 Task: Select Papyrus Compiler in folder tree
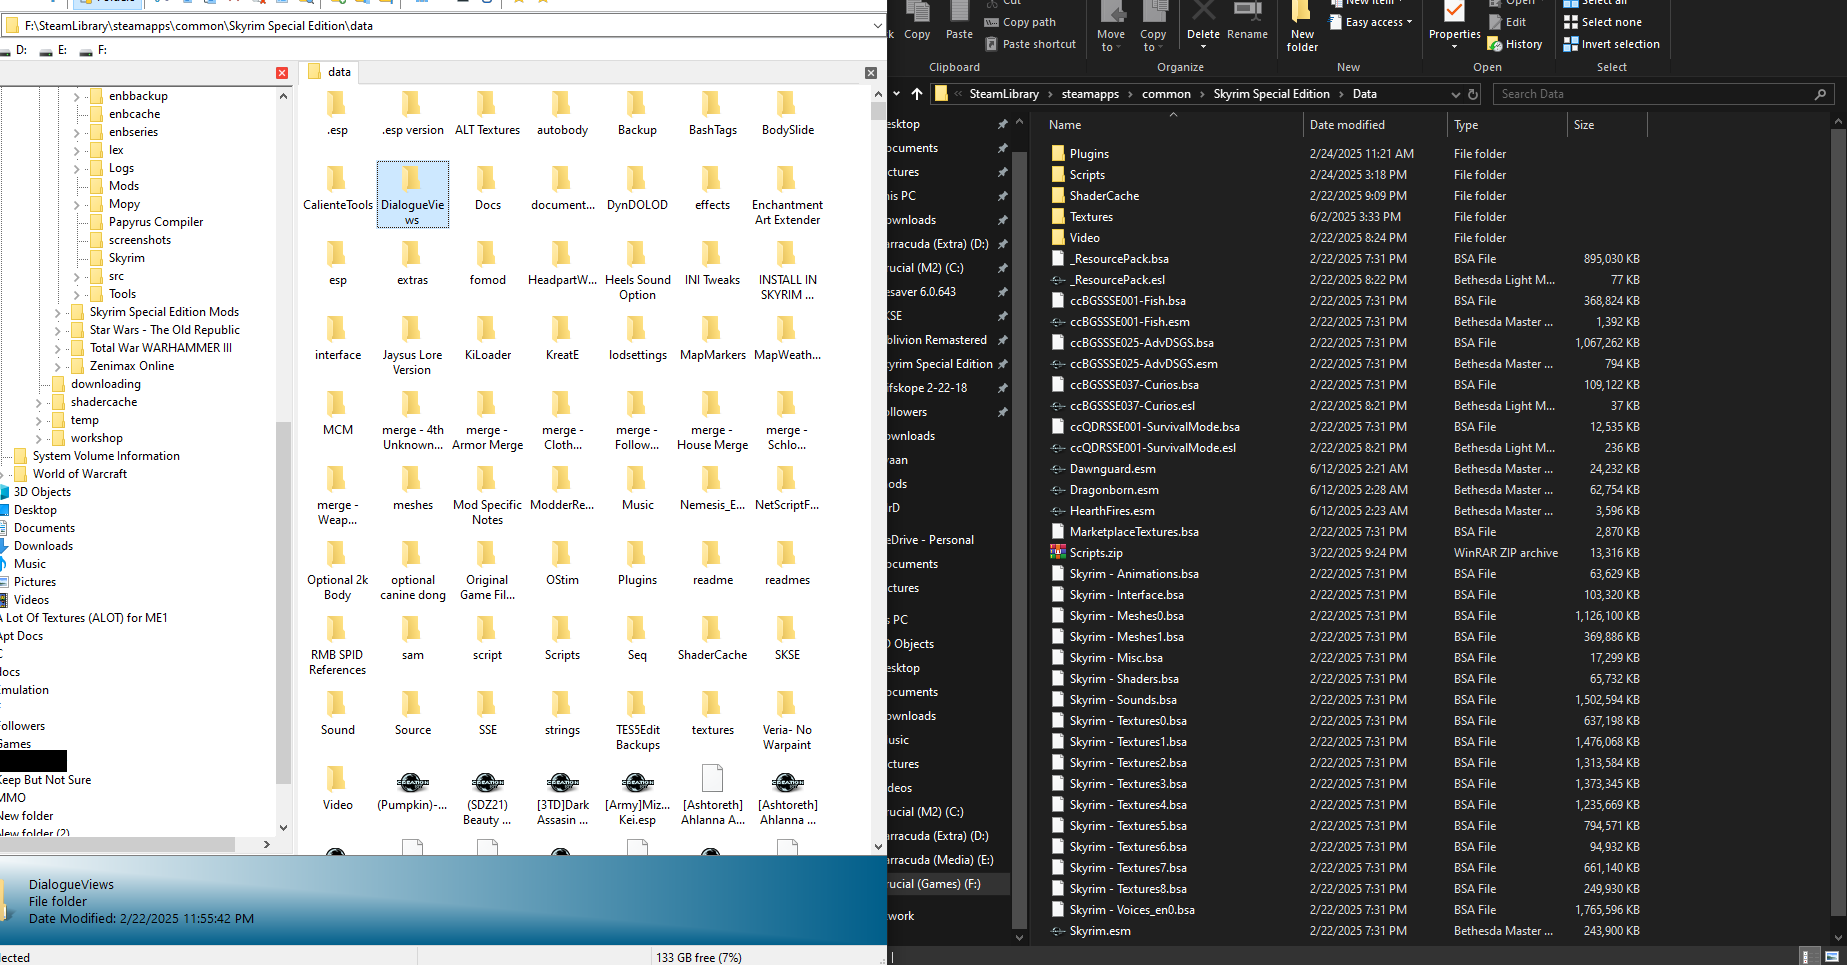point(156,222)
